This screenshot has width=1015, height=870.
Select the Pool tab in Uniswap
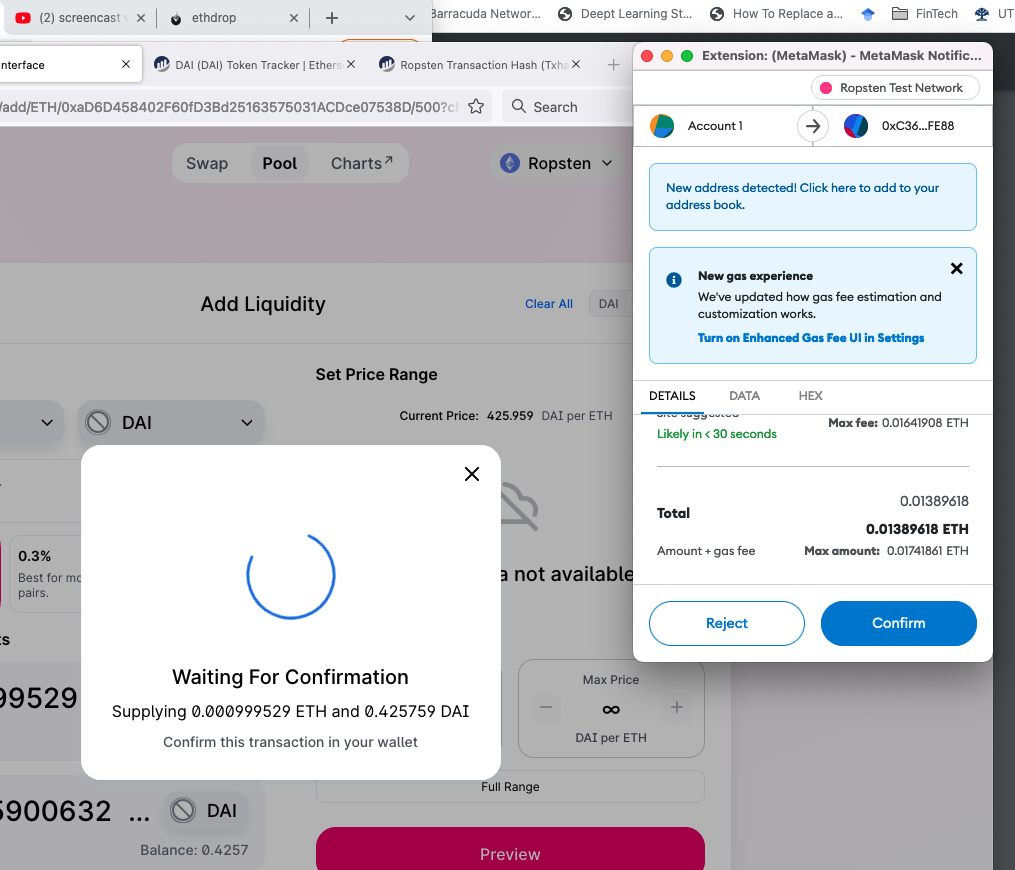[x=280, y=163]
